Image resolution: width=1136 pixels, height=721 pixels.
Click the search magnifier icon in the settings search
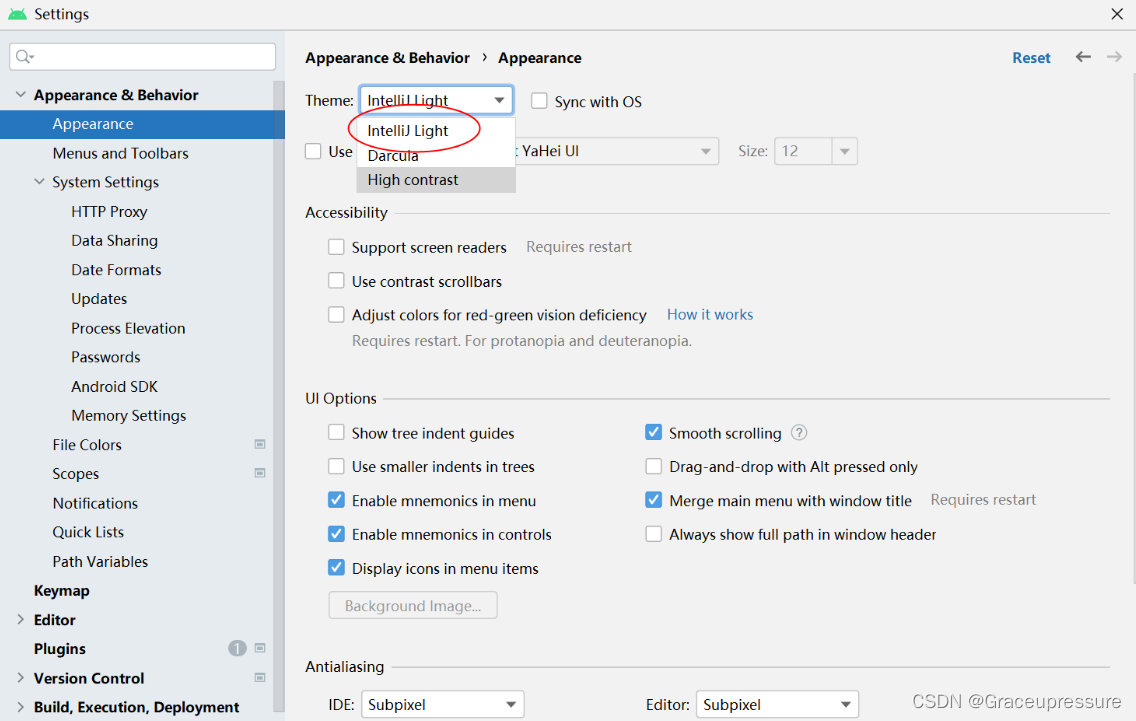tap(24, 57)
